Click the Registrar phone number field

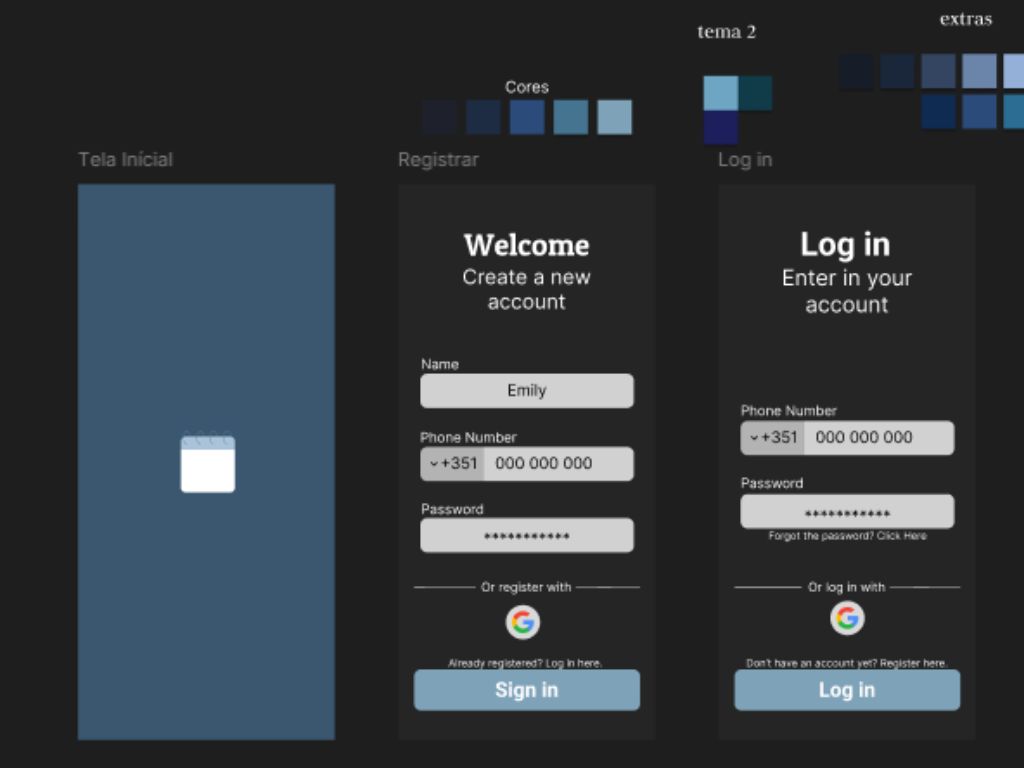click(x=558, y=464)
